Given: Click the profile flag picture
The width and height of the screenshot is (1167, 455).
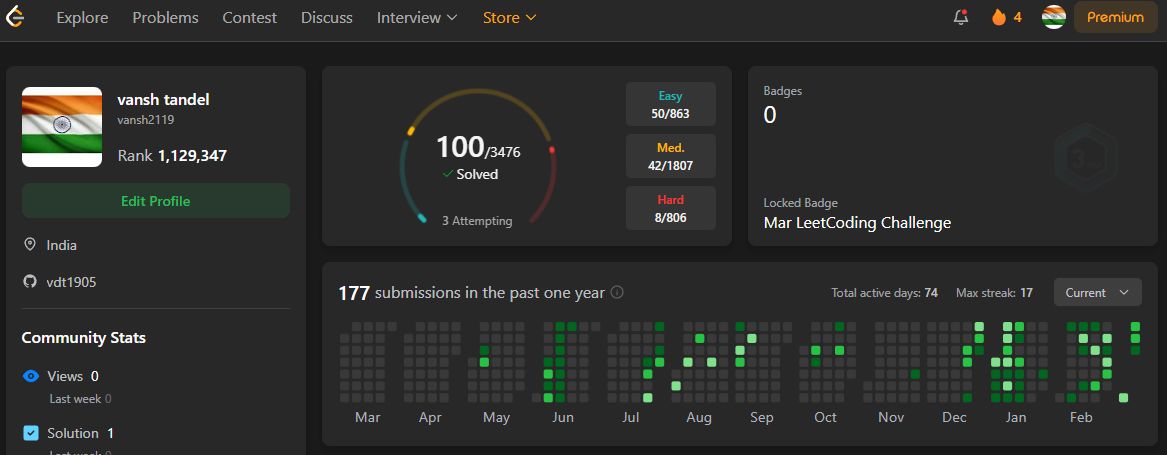Looking at the screenshot, I should [x=62, y=127].
